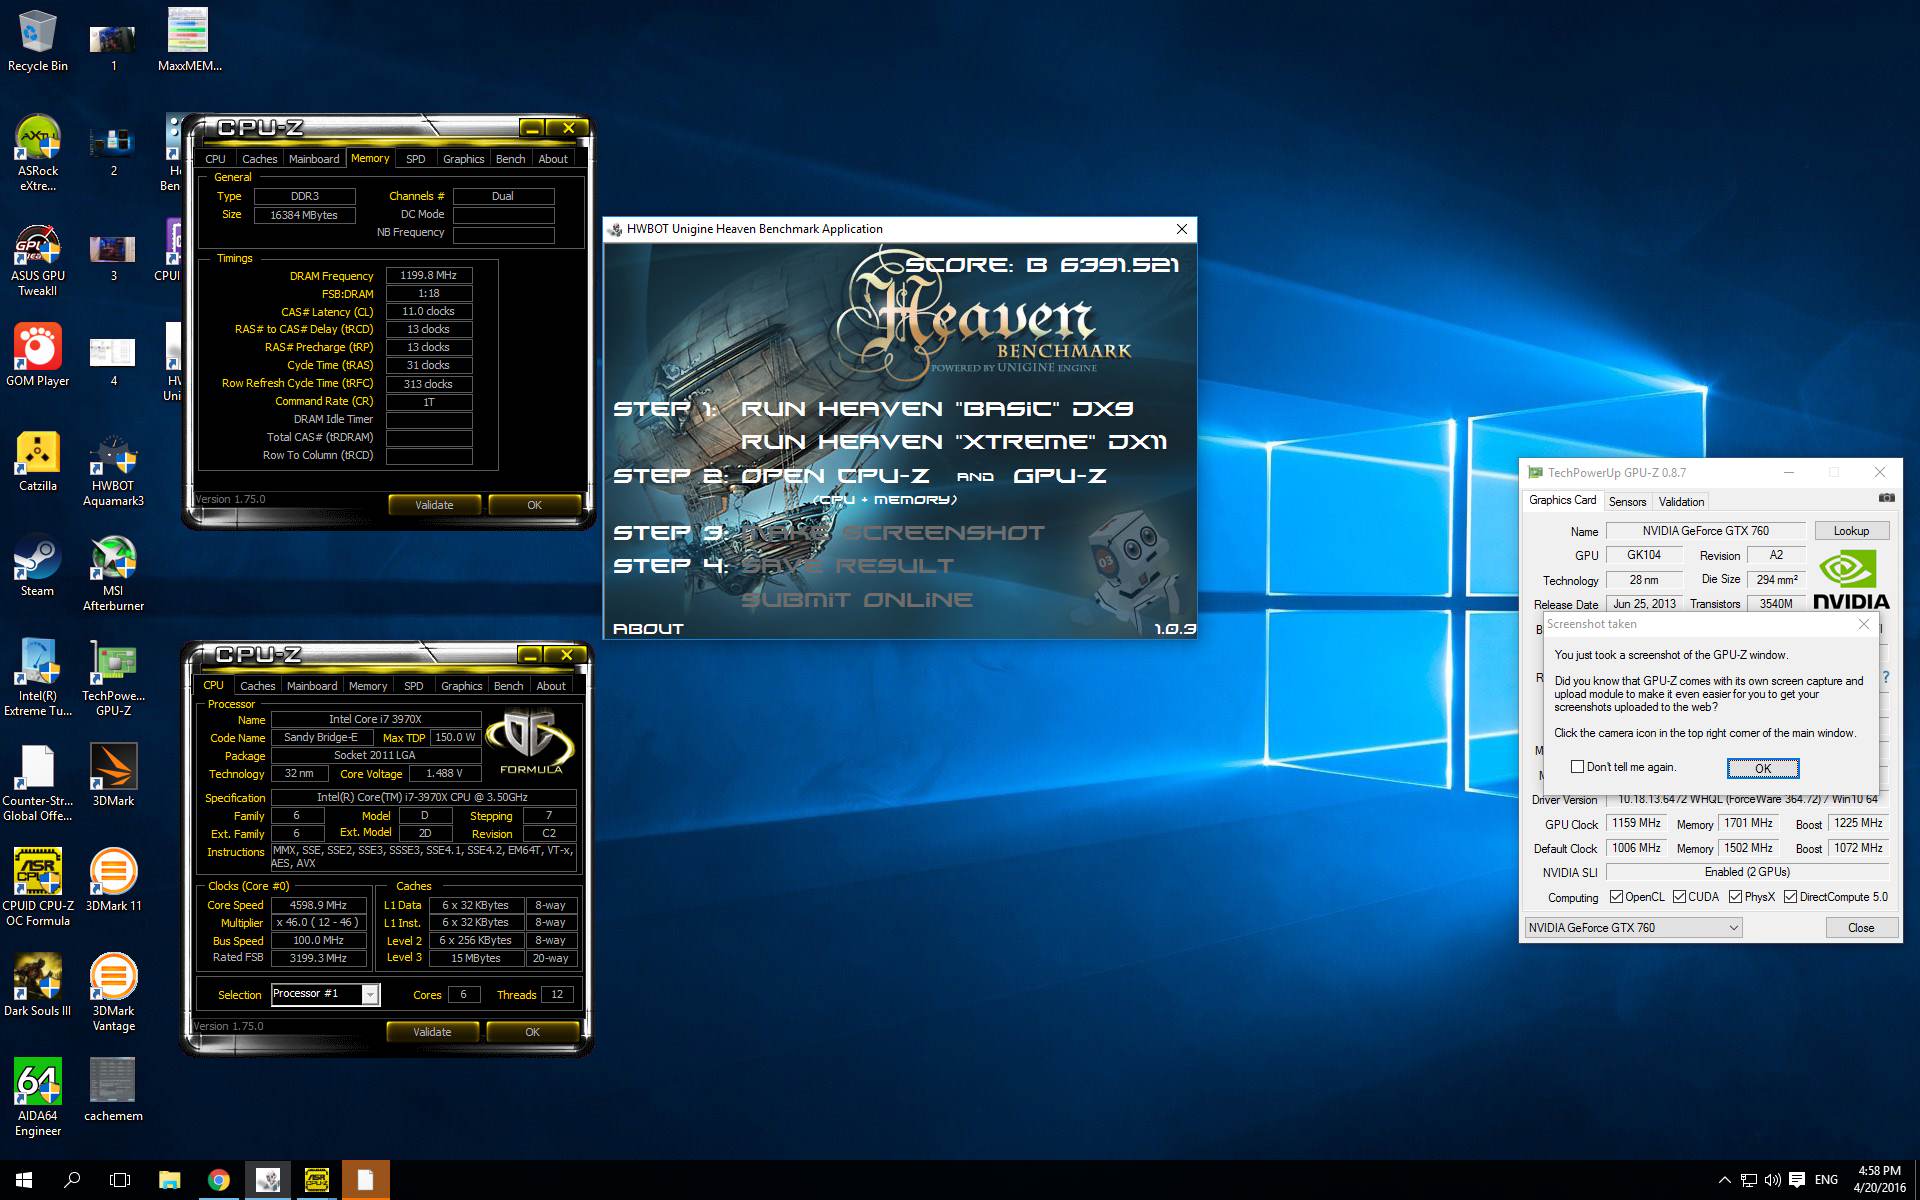Image resolution: width=1920 pixels, height=1200 pixels.
Task: Switch to Sensors tab in GPU-Z
Action: pyautogui.click(x=1627, y=502)
